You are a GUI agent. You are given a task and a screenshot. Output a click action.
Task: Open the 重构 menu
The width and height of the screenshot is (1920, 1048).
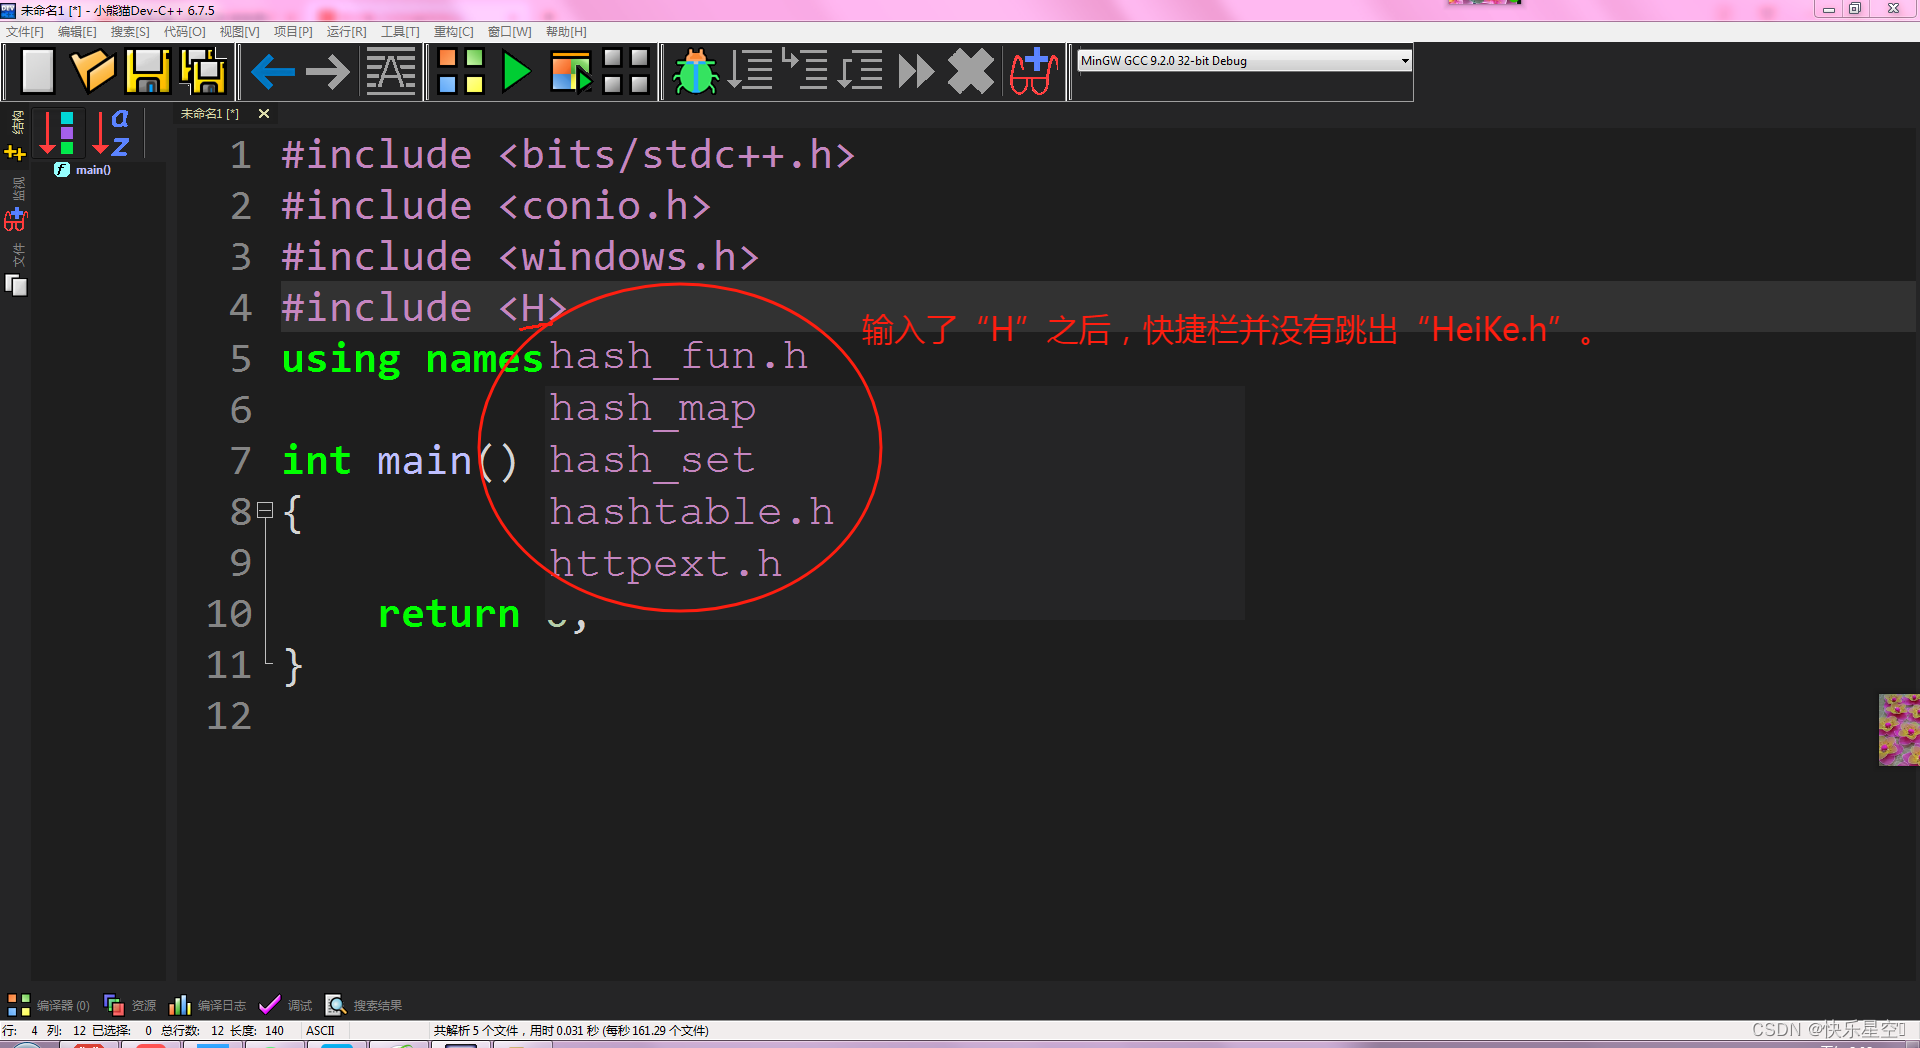pyautogui.click(x=453, y=32)
